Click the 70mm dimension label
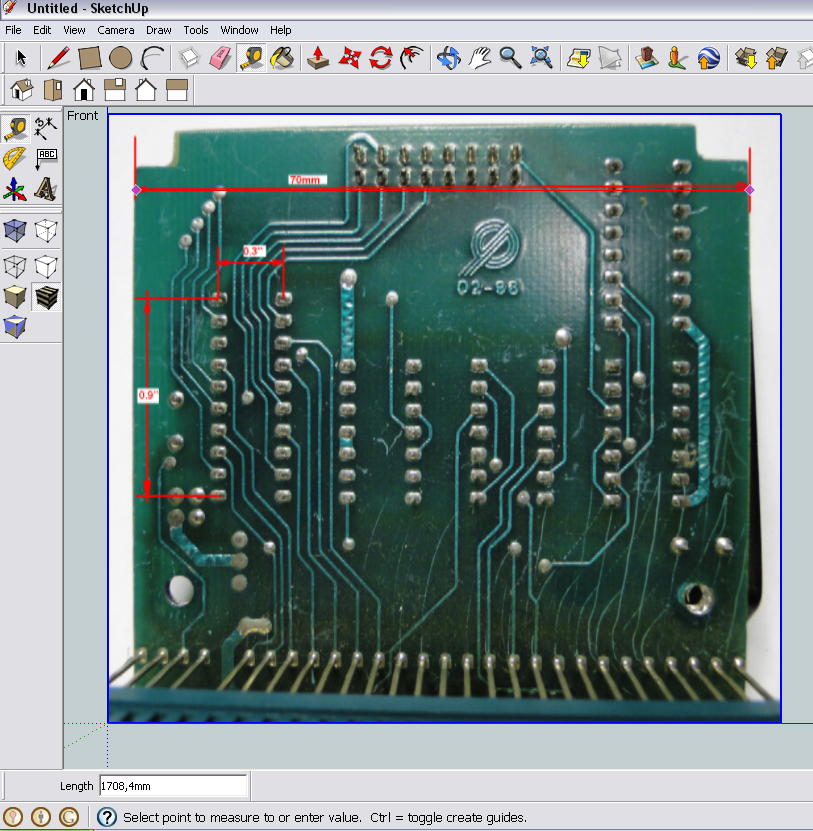Image resolution: width=813 pixels, height=831 pixels. (x=306, y=180)
